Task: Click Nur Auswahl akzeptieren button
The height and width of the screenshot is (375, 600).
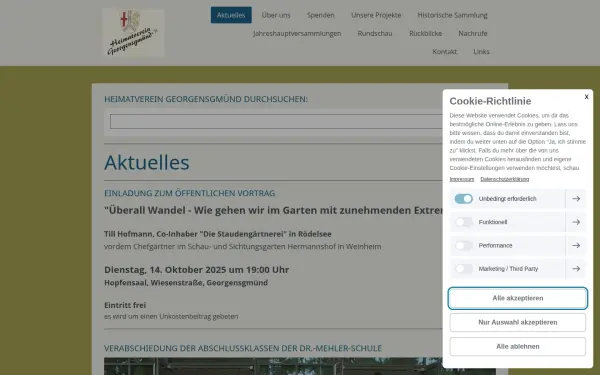Action: (x=518, y=322)
